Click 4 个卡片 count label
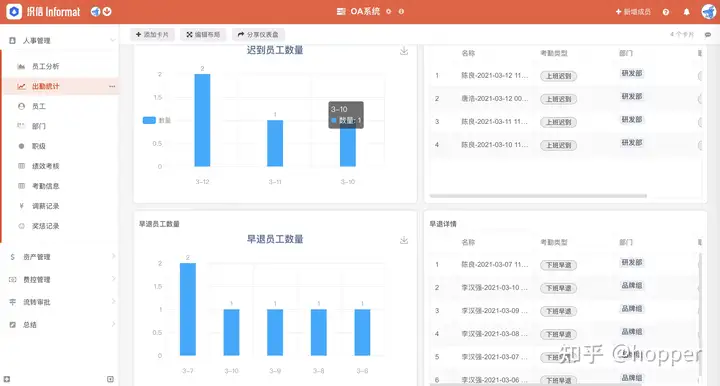Viewport: 720px width, 386px height. tap(681, 34)
